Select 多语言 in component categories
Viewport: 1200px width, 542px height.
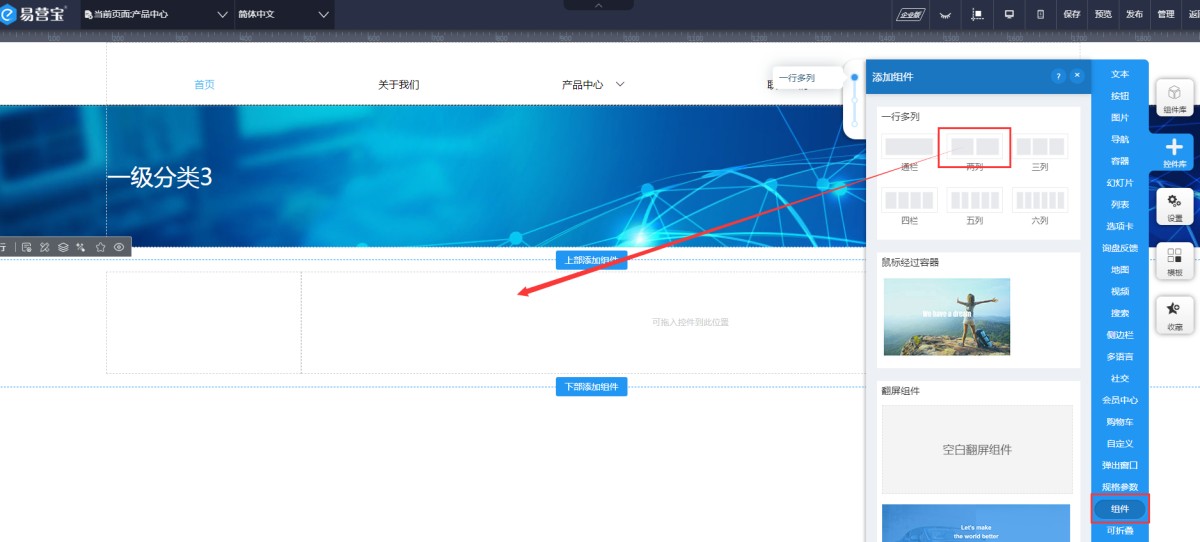1120,357
